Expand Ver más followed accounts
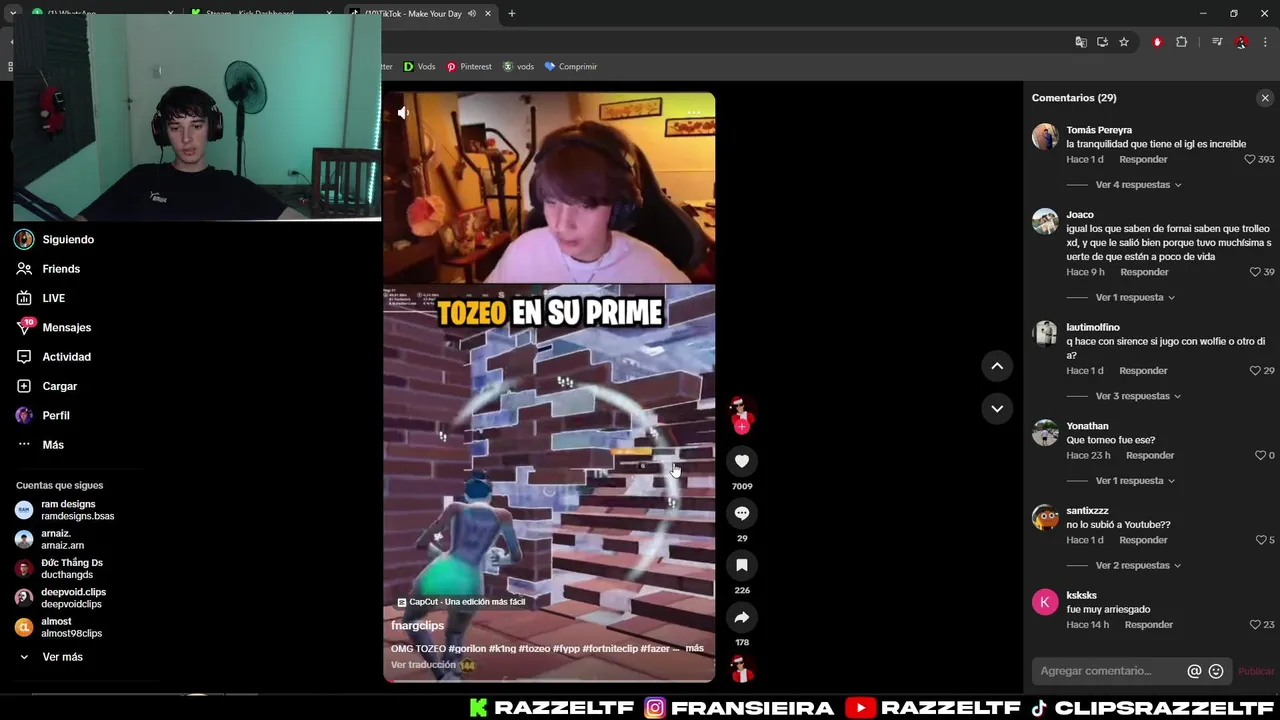The width and height of the screenshot is (1280, 720). [x=62, y=657]
